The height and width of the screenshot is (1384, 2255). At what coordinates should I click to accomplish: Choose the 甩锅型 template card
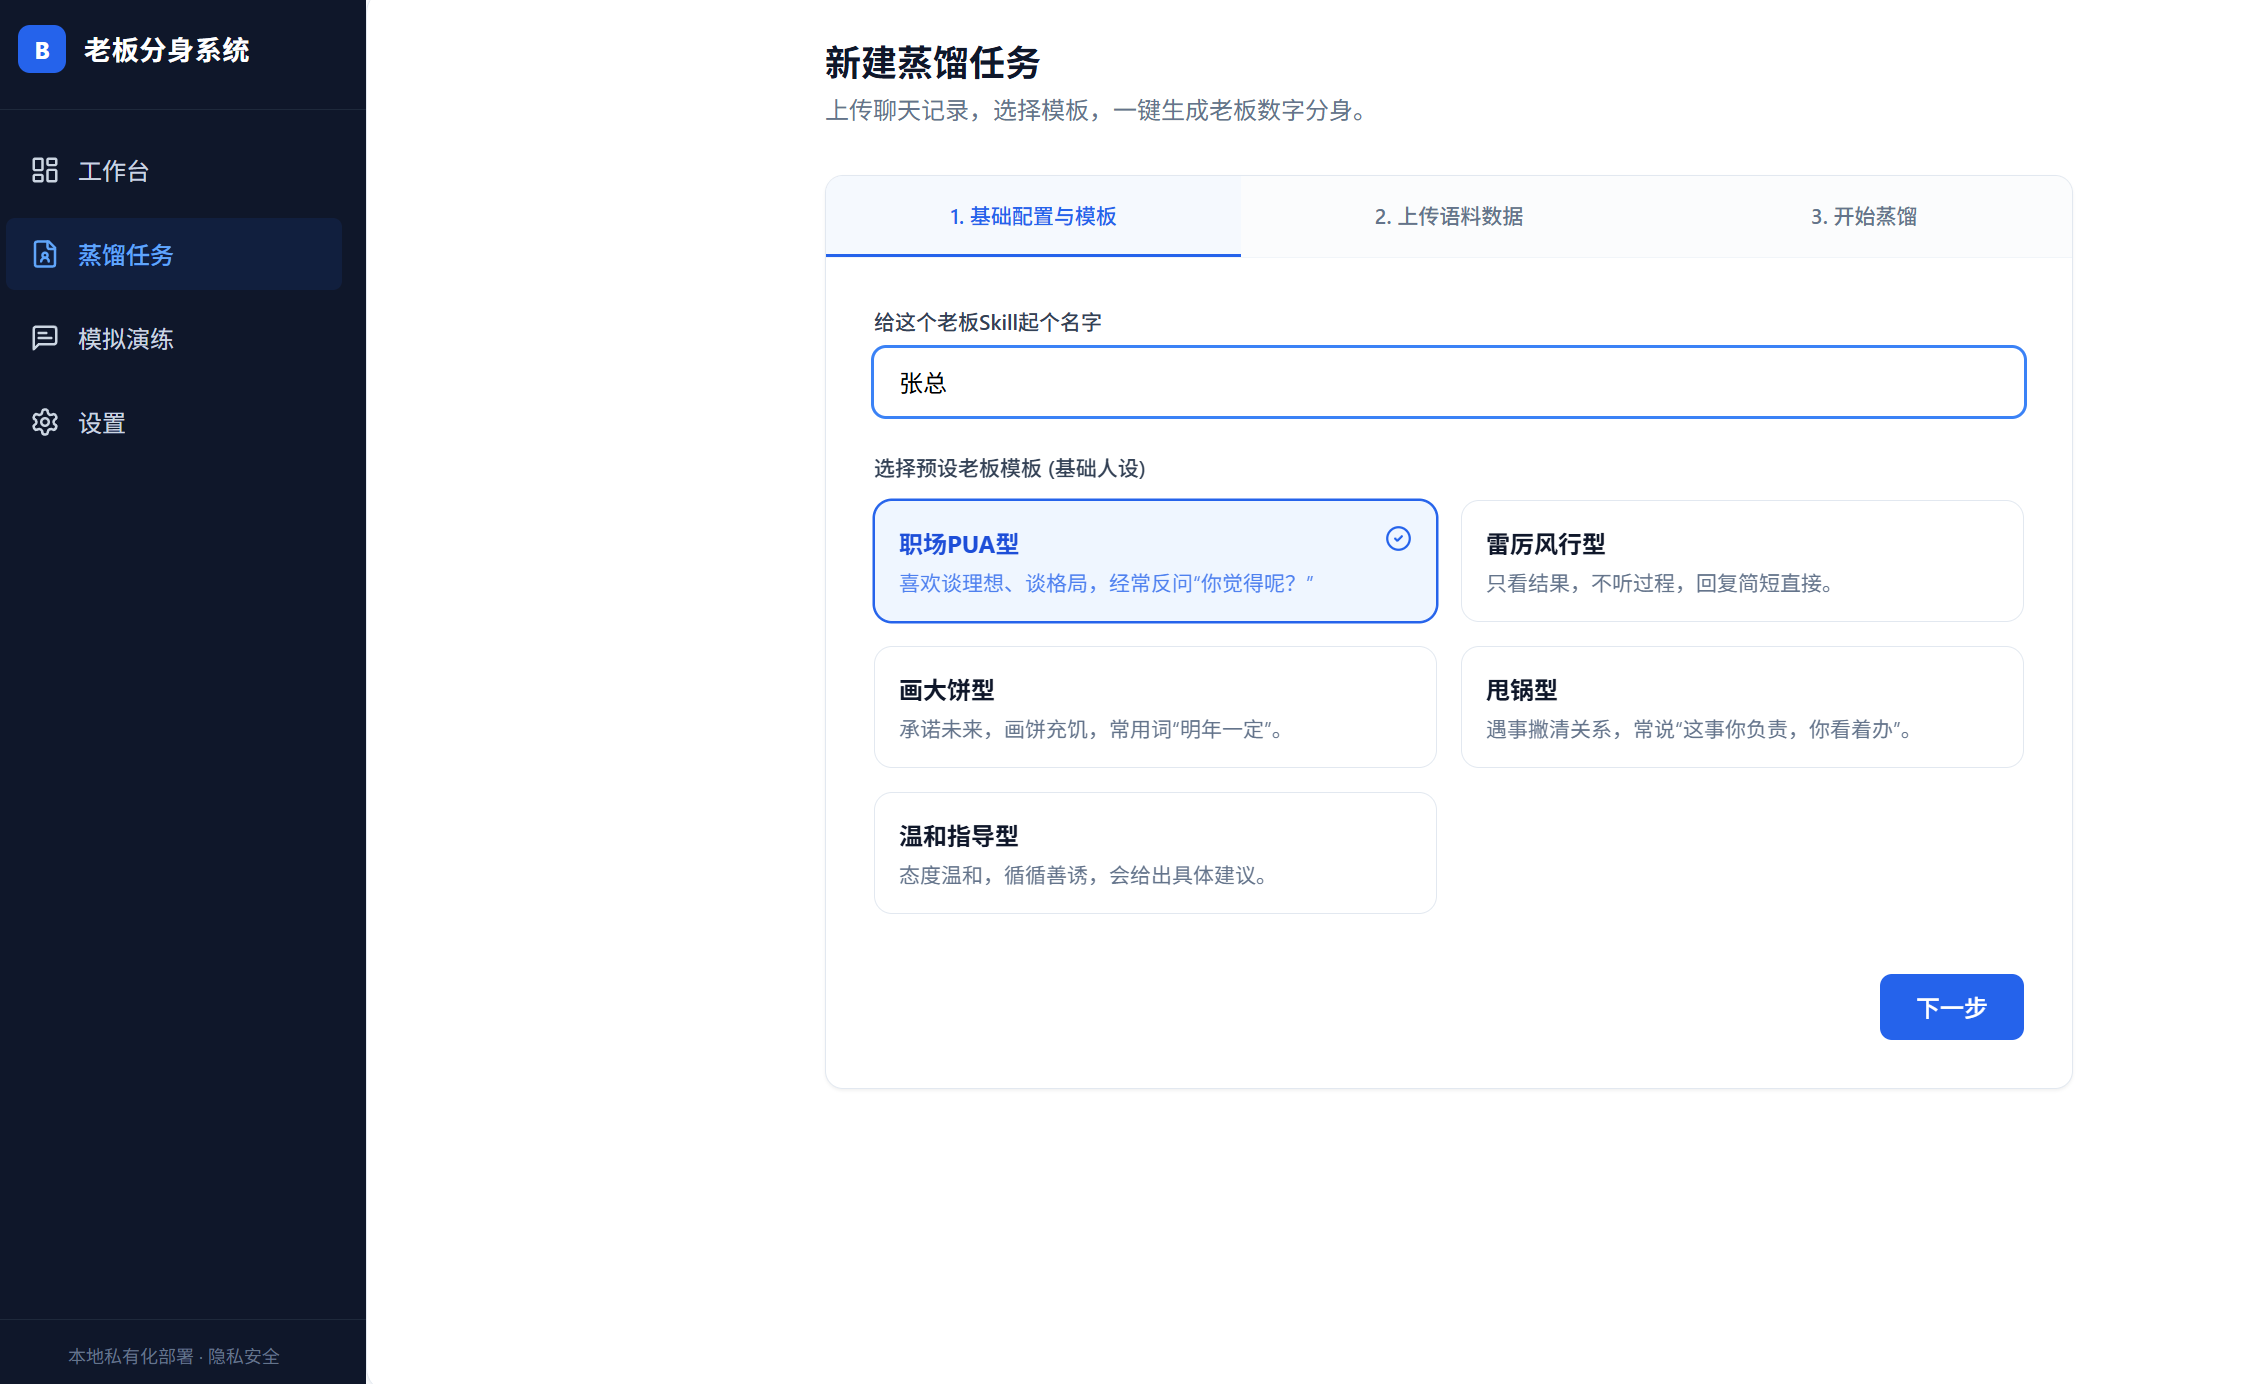pyautogui.click(x=1741, y=707)
